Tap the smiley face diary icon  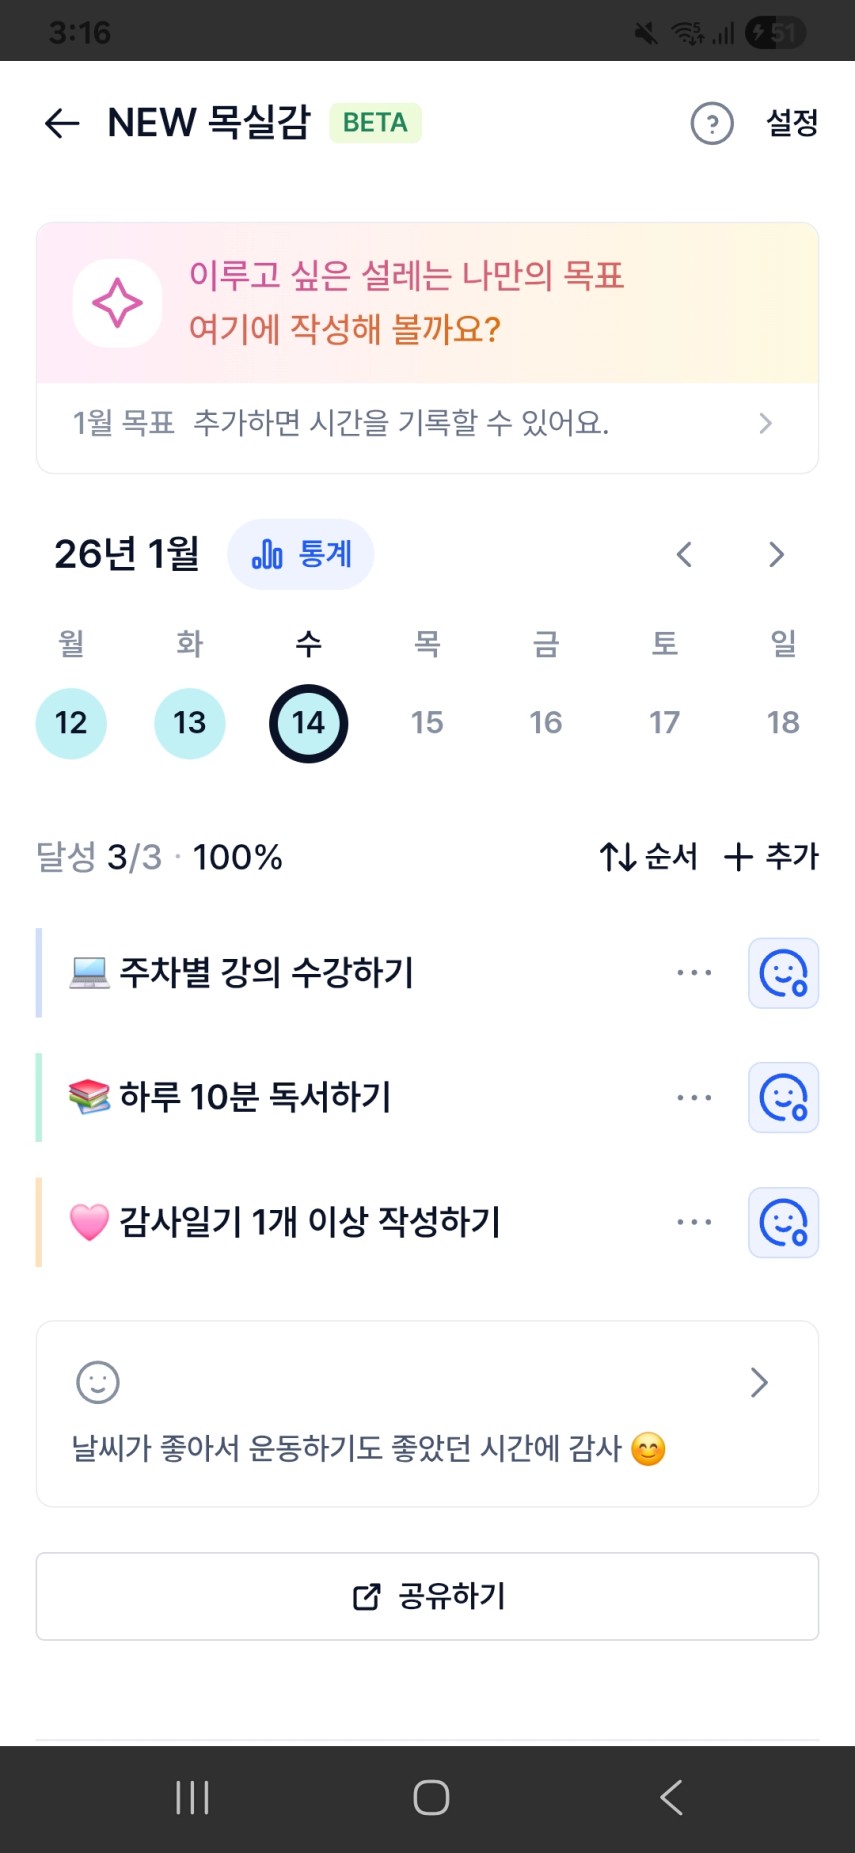click(98, 1382)
